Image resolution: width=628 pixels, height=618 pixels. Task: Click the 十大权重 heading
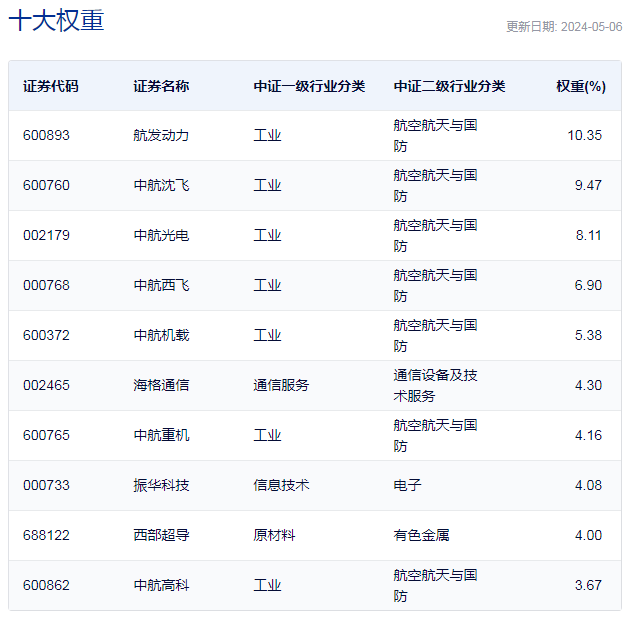(x=56, y=20)
